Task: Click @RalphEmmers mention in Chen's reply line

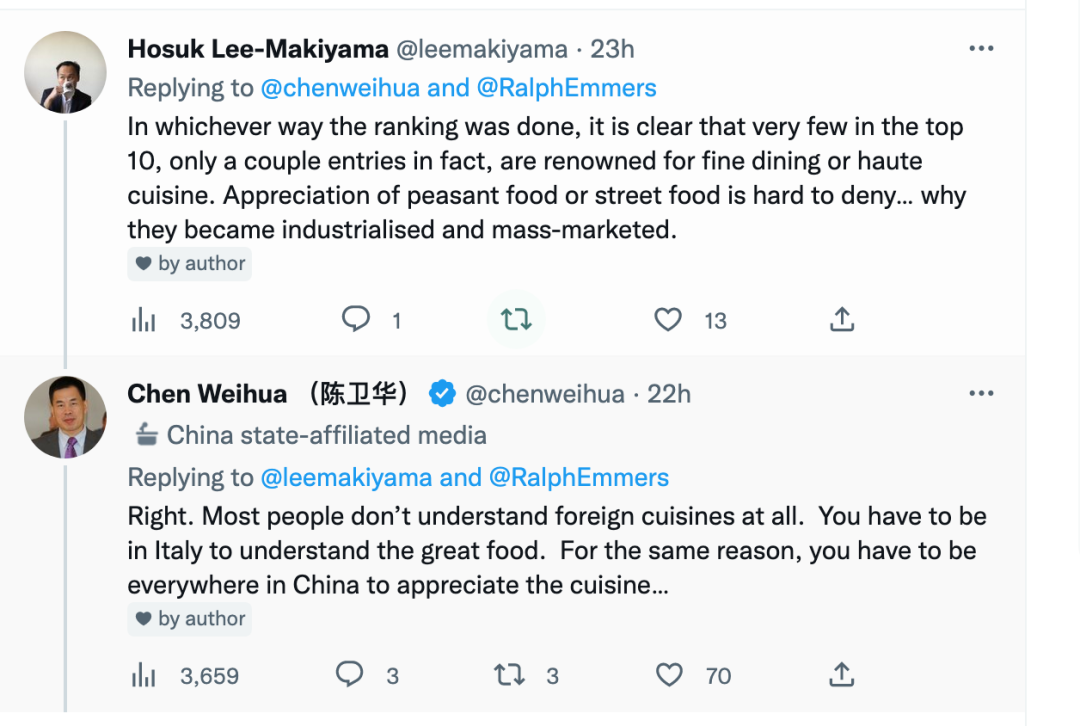Action: 579,477
